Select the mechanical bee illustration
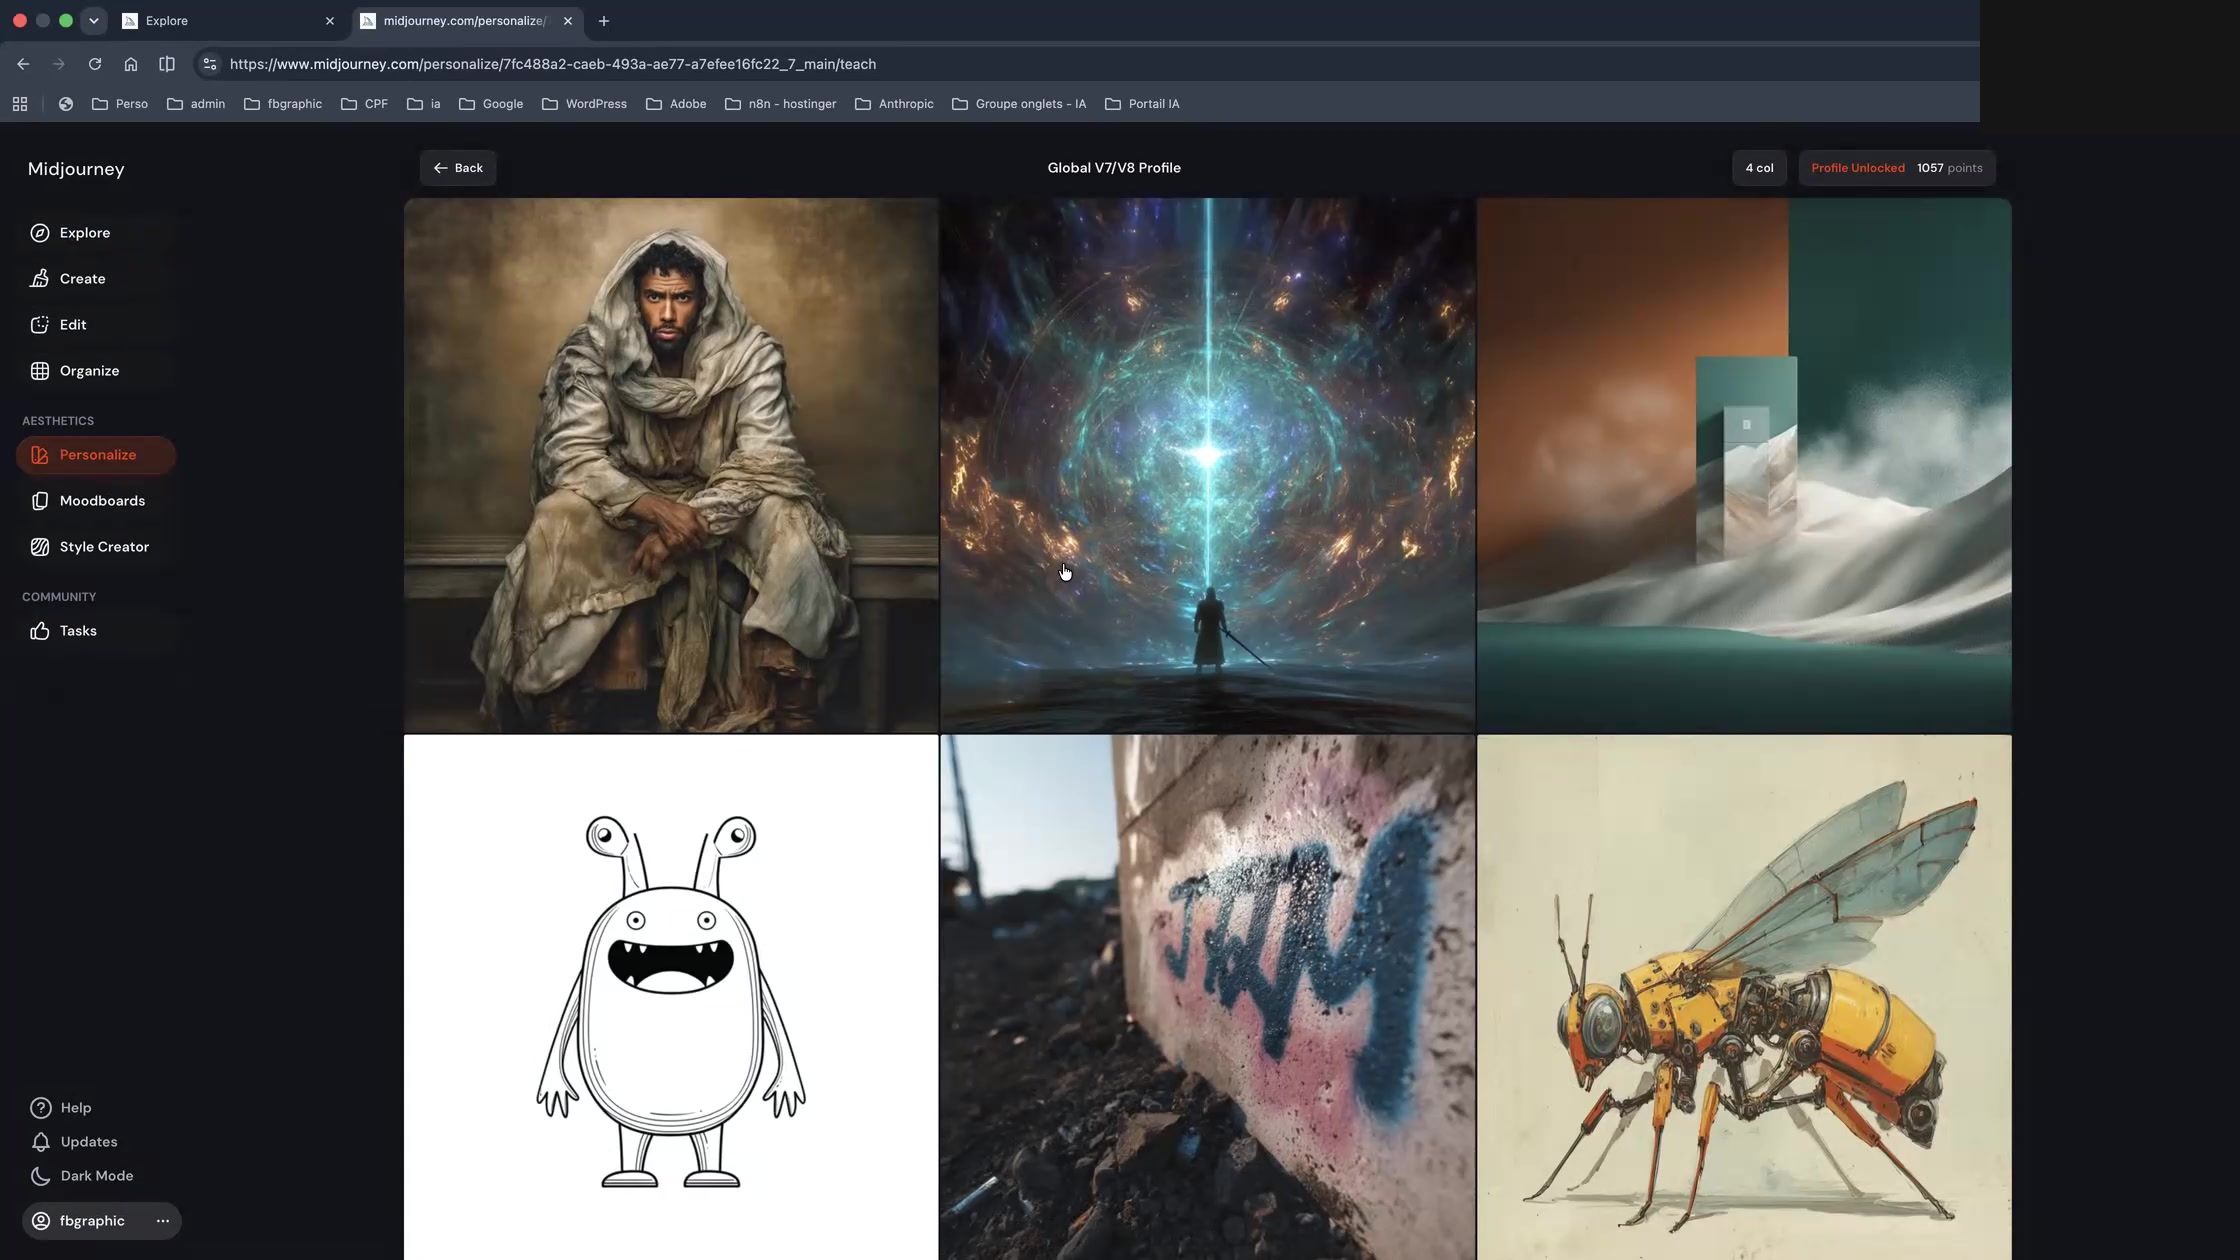Image resolution: width=2240 pixels, height=1260 pixels. point(1744,998)
